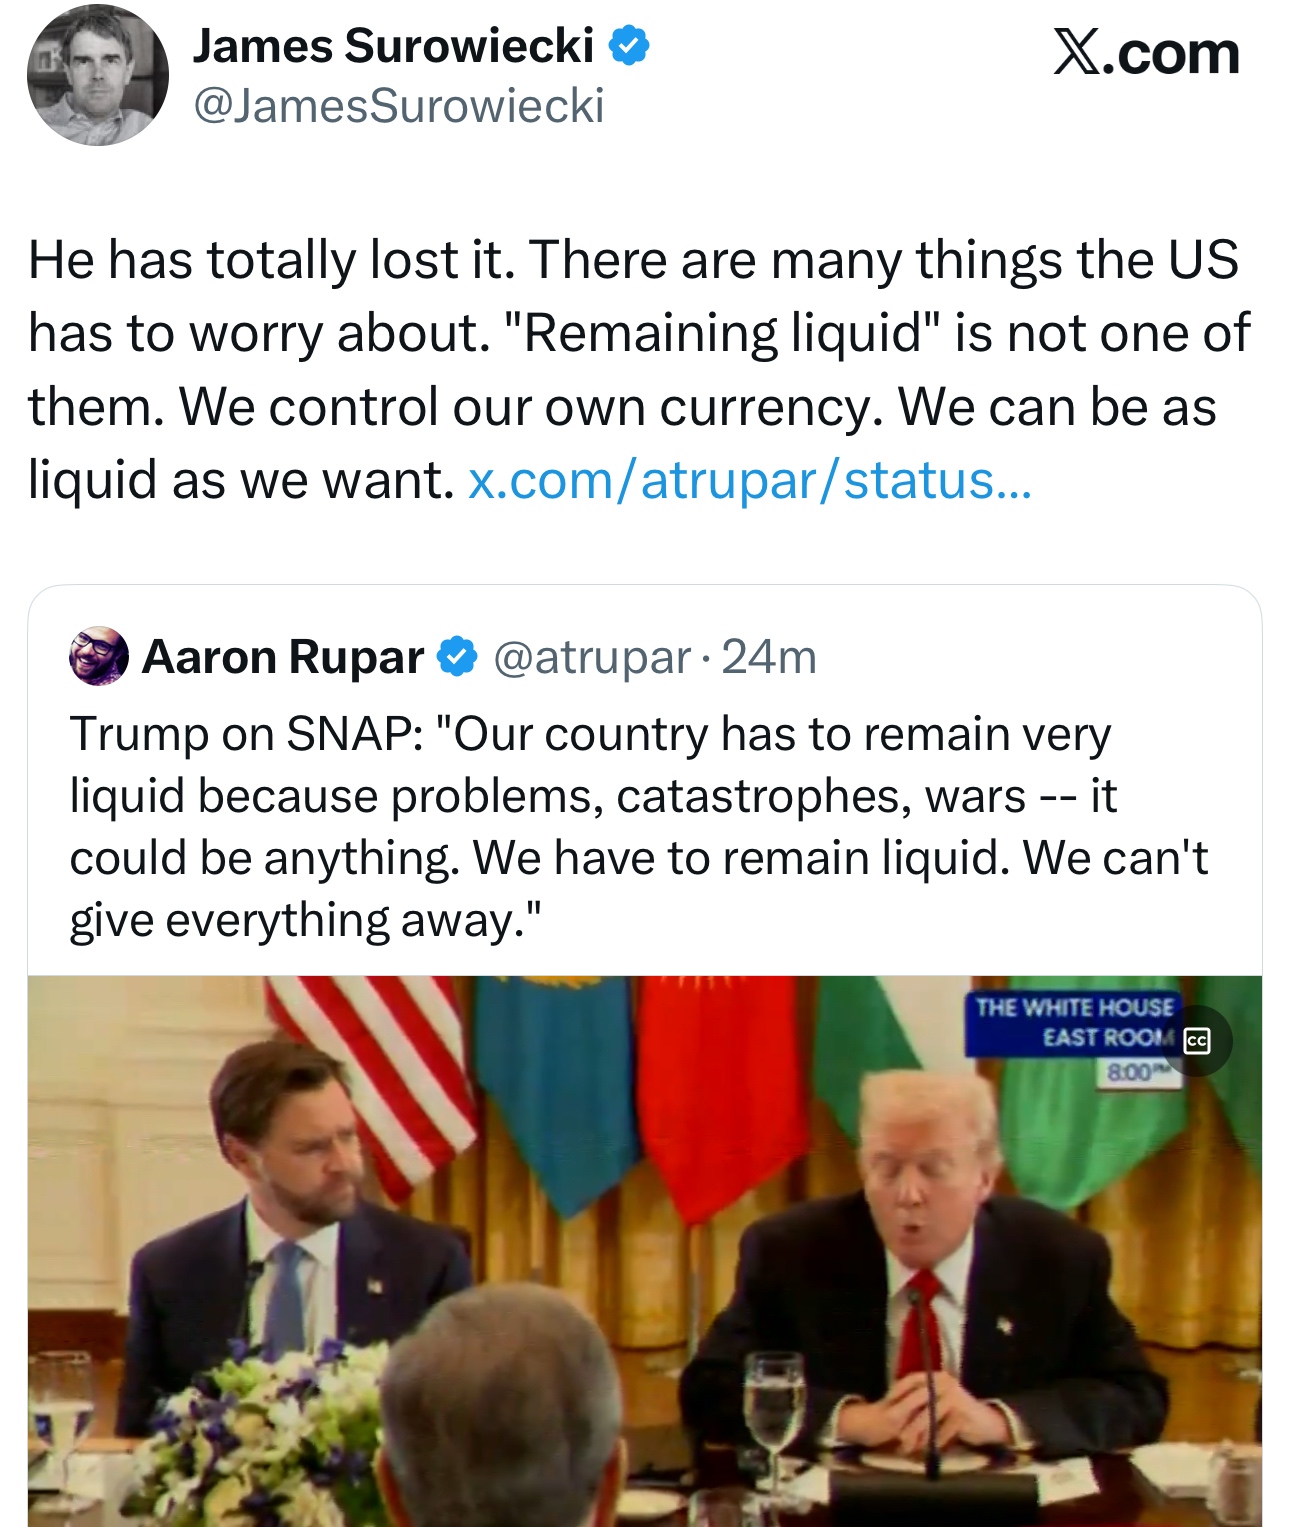The width and height of the screenshot is (1290, 1527).
Task: Click the 24m timestamp on quoted post
Action: click(769, 657)
